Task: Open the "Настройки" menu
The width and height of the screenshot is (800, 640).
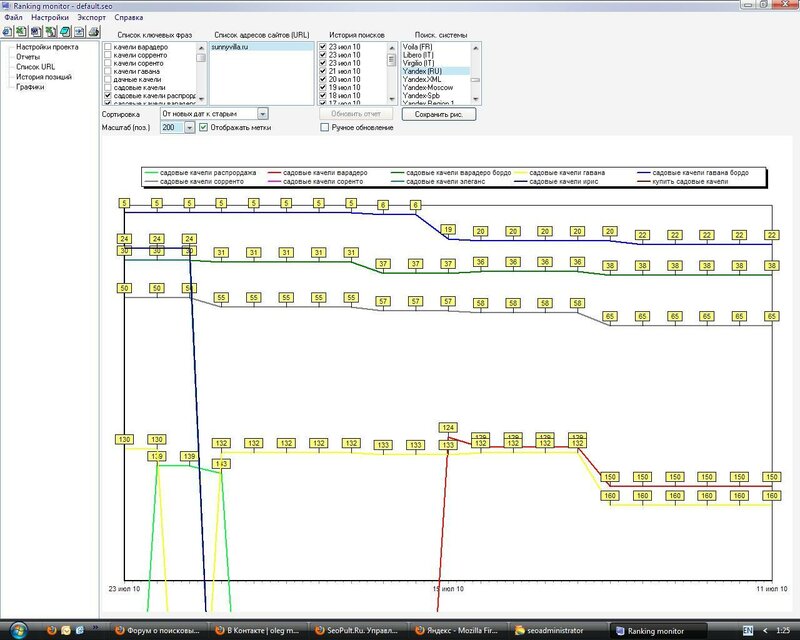Action: point(50,18)
